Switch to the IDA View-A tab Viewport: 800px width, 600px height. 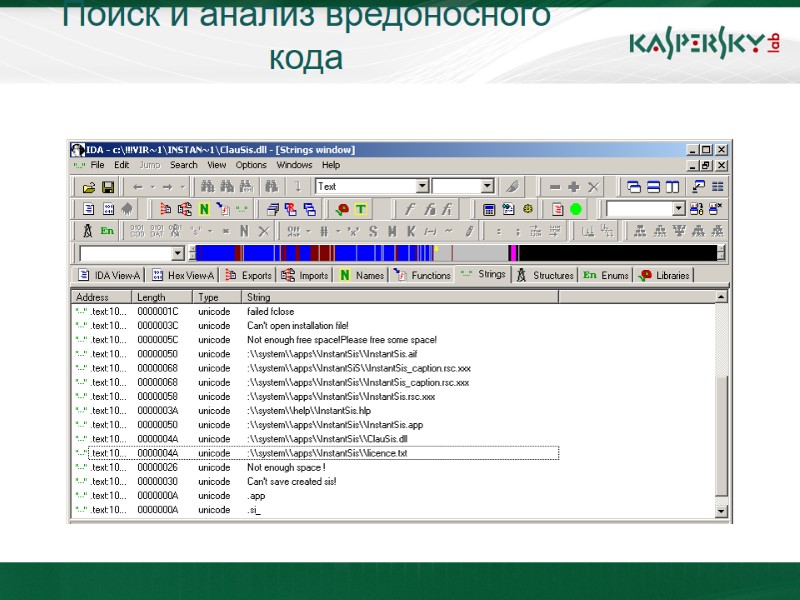click(109, 275)
